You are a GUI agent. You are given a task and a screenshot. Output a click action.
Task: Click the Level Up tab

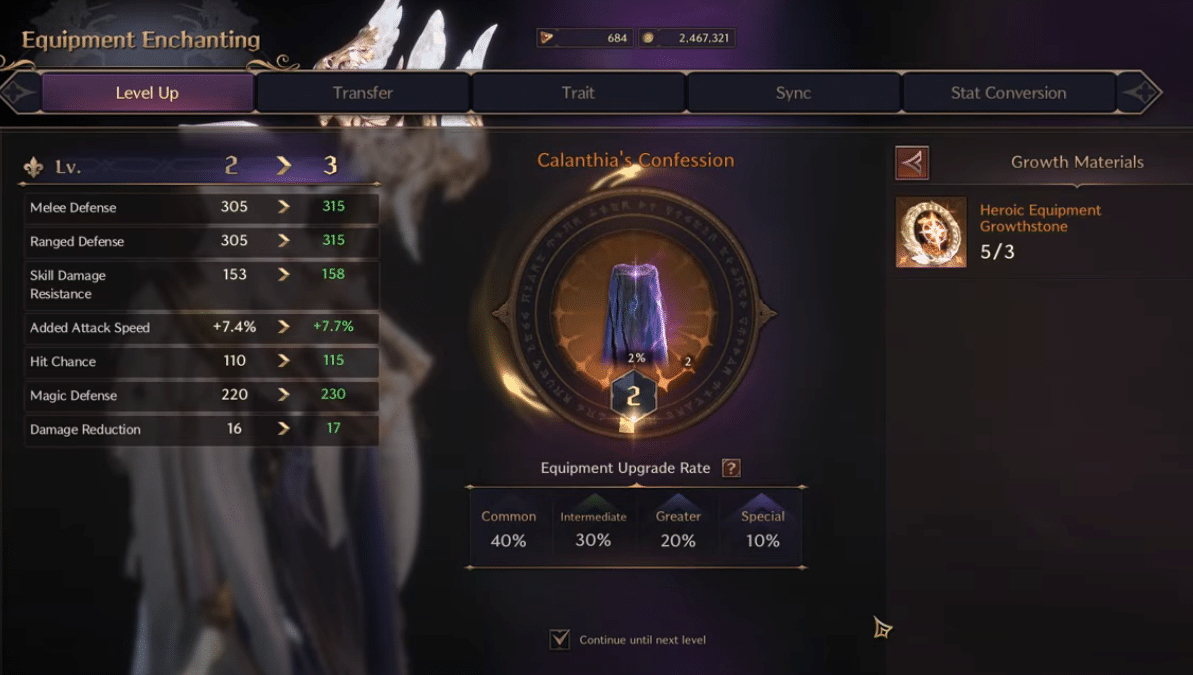147,93
